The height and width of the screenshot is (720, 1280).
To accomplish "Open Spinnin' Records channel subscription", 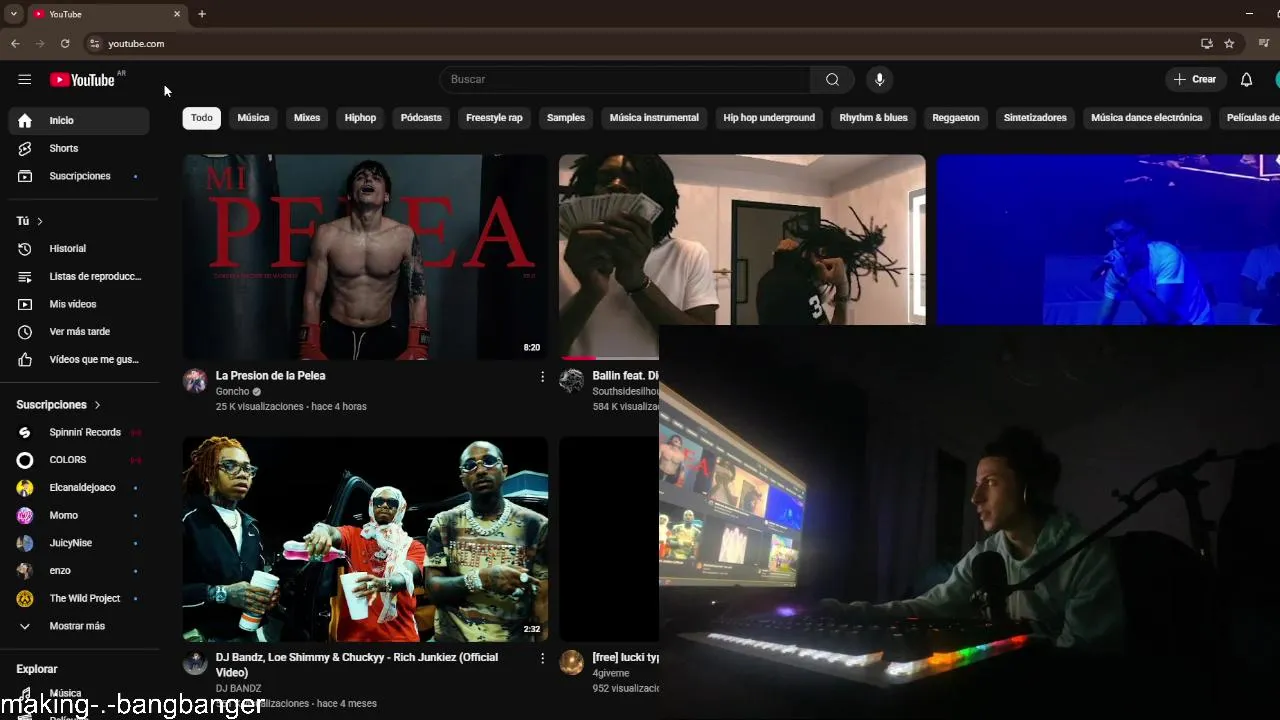I will coord(79,432).
